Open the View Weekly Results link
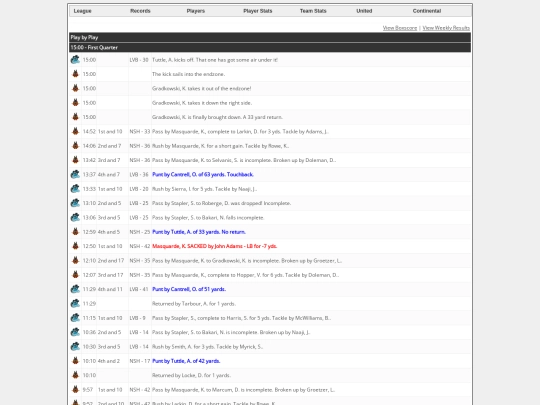The width and height of the screenshot is (540, 405). (446, 28)
